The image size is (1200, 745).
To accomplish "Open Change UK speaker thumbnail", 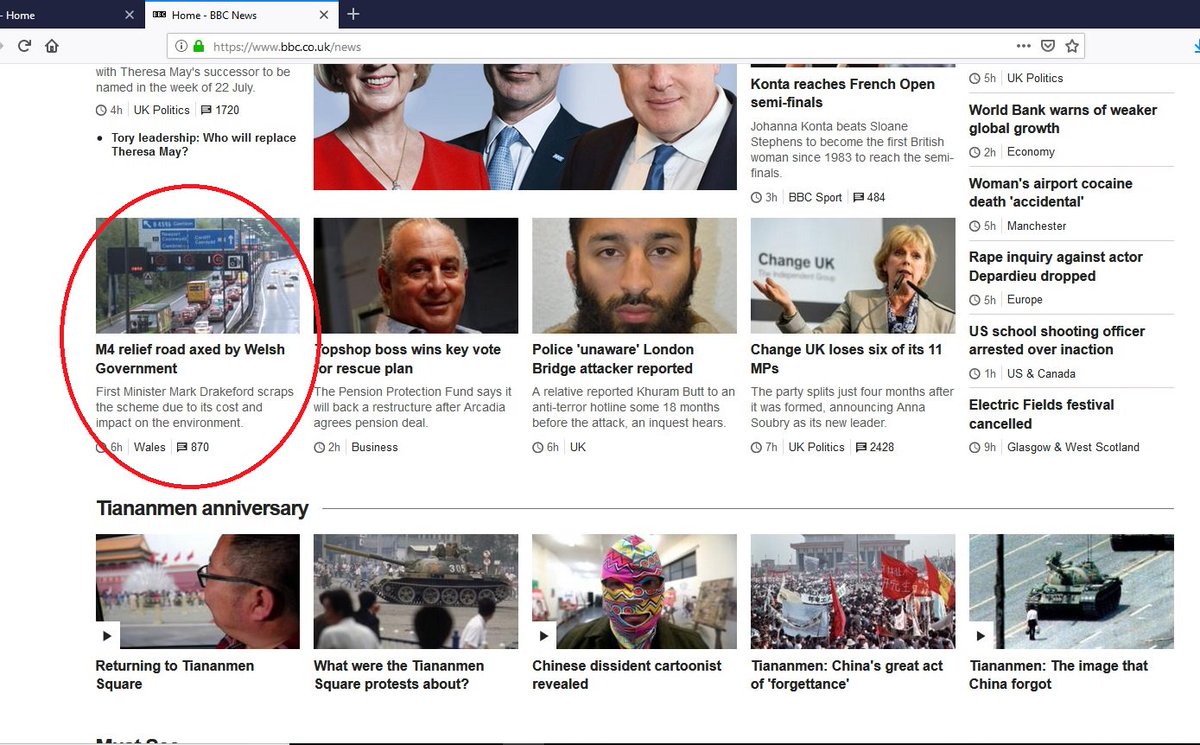I will pos(853,276).
